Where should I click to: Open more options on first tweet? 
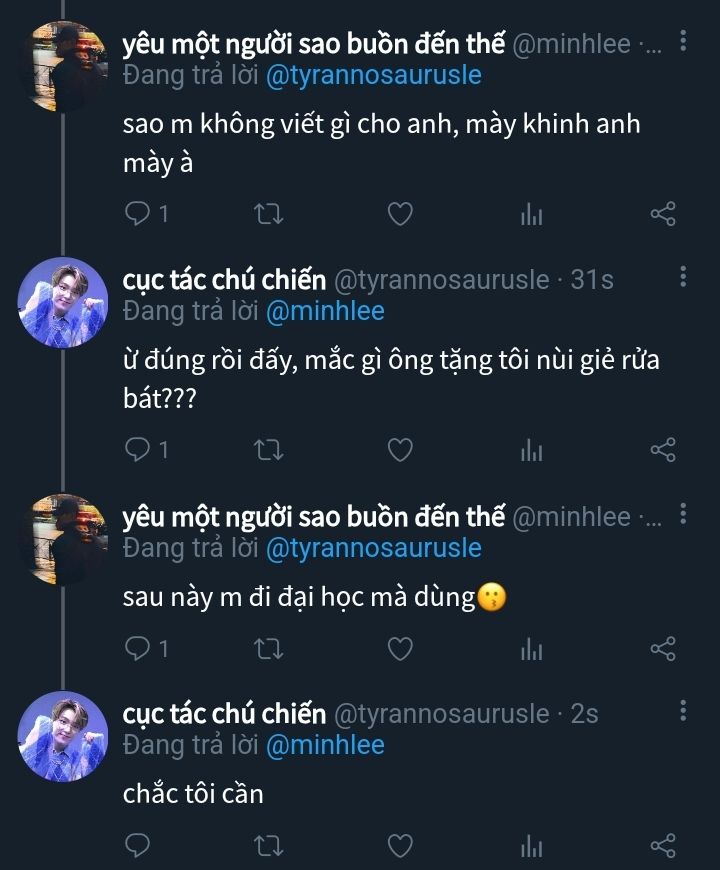(x=683, y=41)
